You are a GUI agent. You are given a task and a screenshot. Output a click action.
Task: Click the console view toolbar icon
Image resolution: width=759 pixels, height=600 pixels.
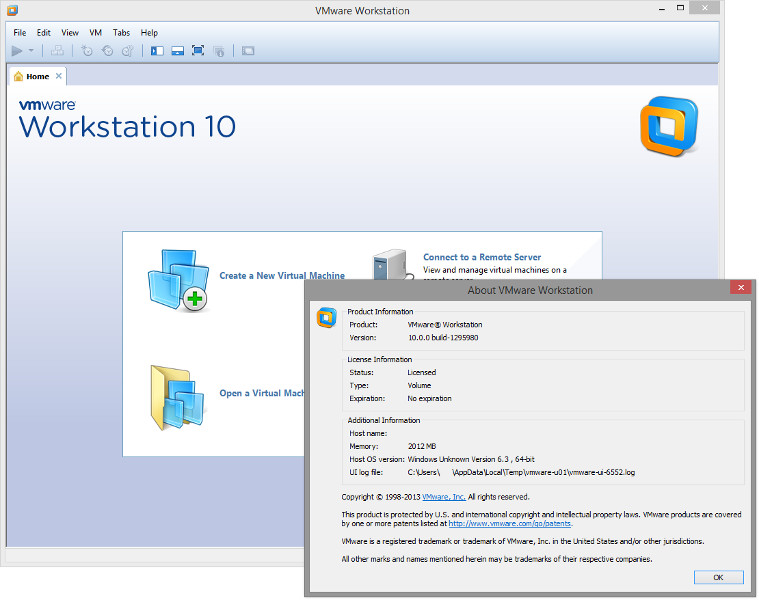248,51
